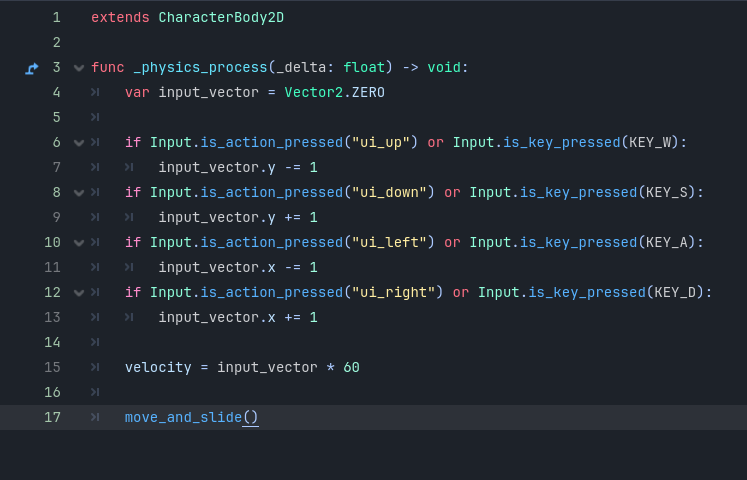Fold the ui_up if block on line 6
Viewport: 747px width, 480px height.
(79, 143)
